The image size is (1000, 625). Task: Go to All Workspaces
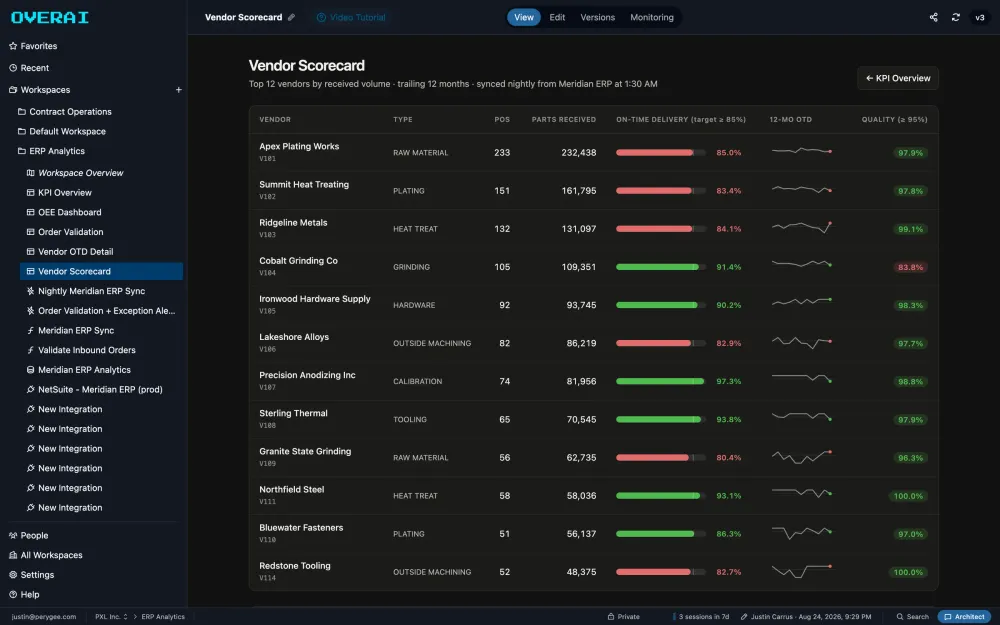pos(46,555)
